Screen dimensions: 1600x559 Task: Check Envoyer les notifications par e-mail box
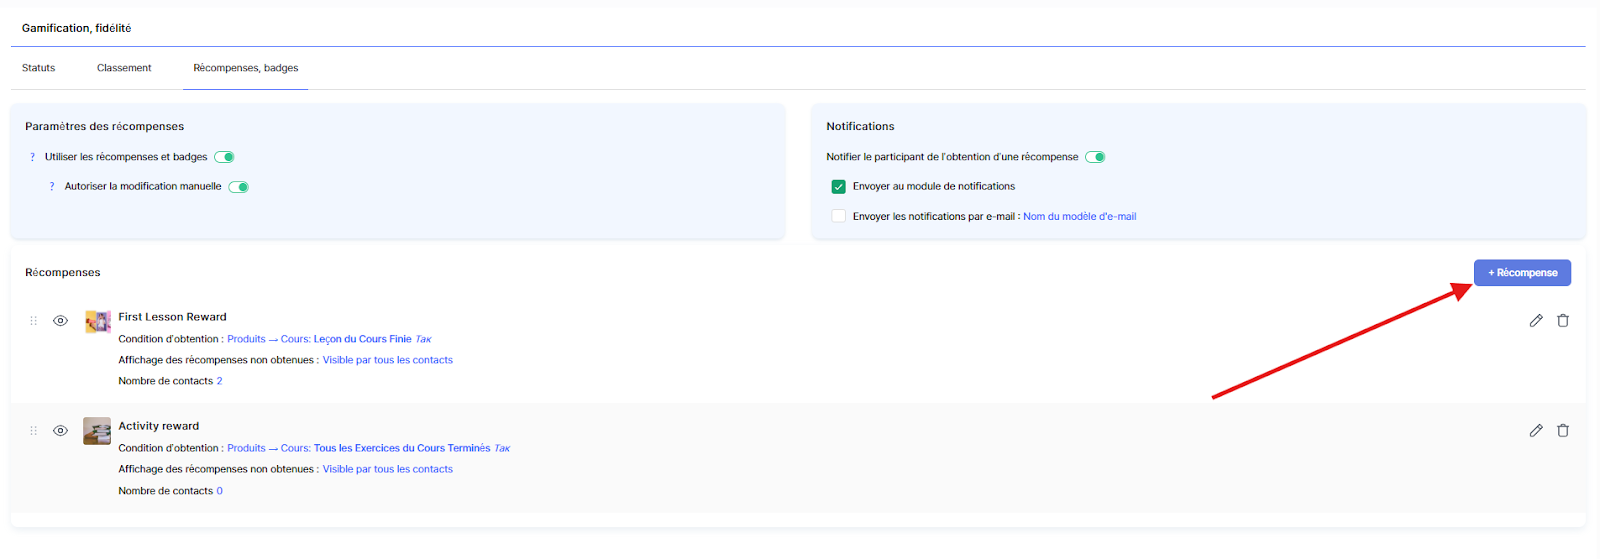[x=839, y=216]
